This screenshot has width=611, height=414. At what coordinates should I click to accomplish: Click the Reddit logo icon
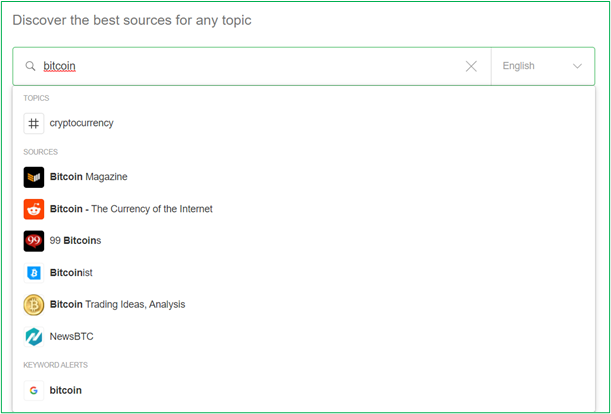click(x=34, y=209)
